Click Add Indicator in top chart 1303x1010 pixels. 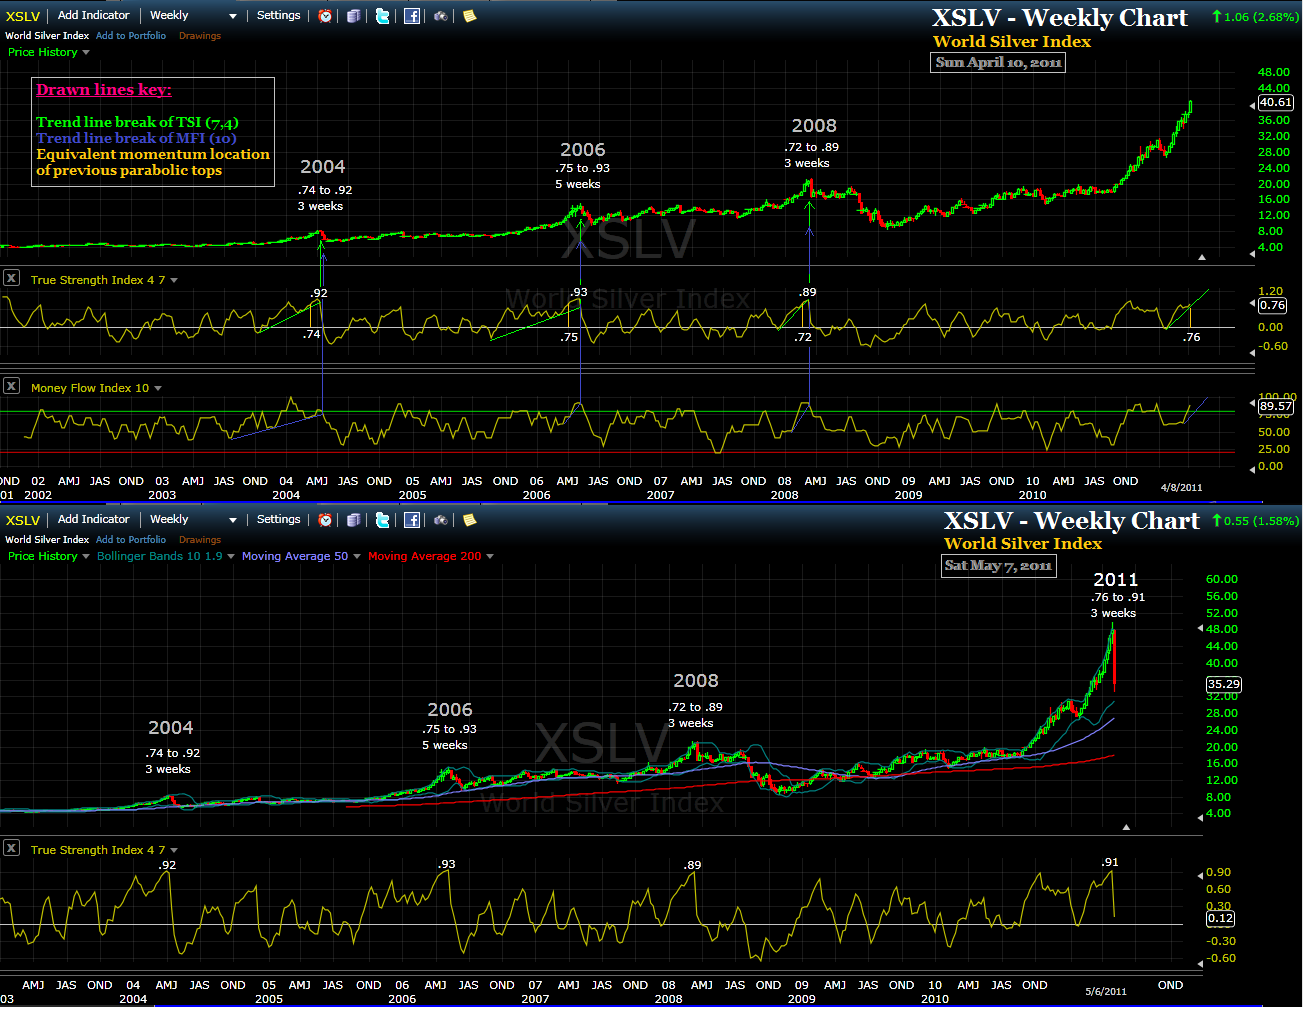point(94,15)
